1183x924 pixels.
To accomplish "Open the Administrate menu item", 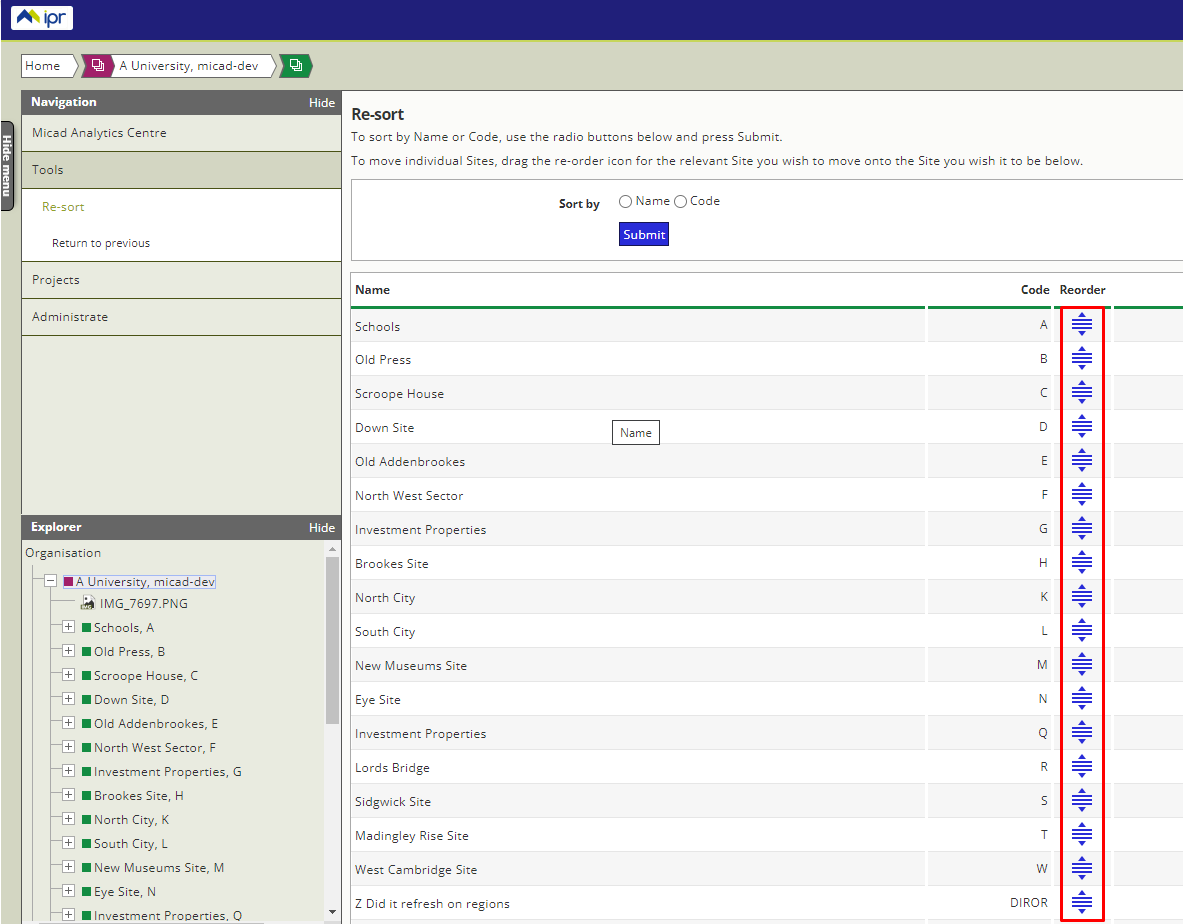I will pyautogui.click(x=70, y=317).
